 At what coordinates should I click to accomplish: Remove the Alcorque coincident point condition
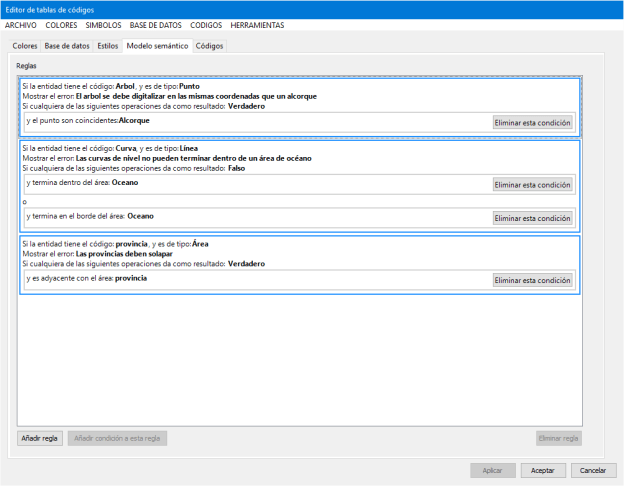coord(532,123)
